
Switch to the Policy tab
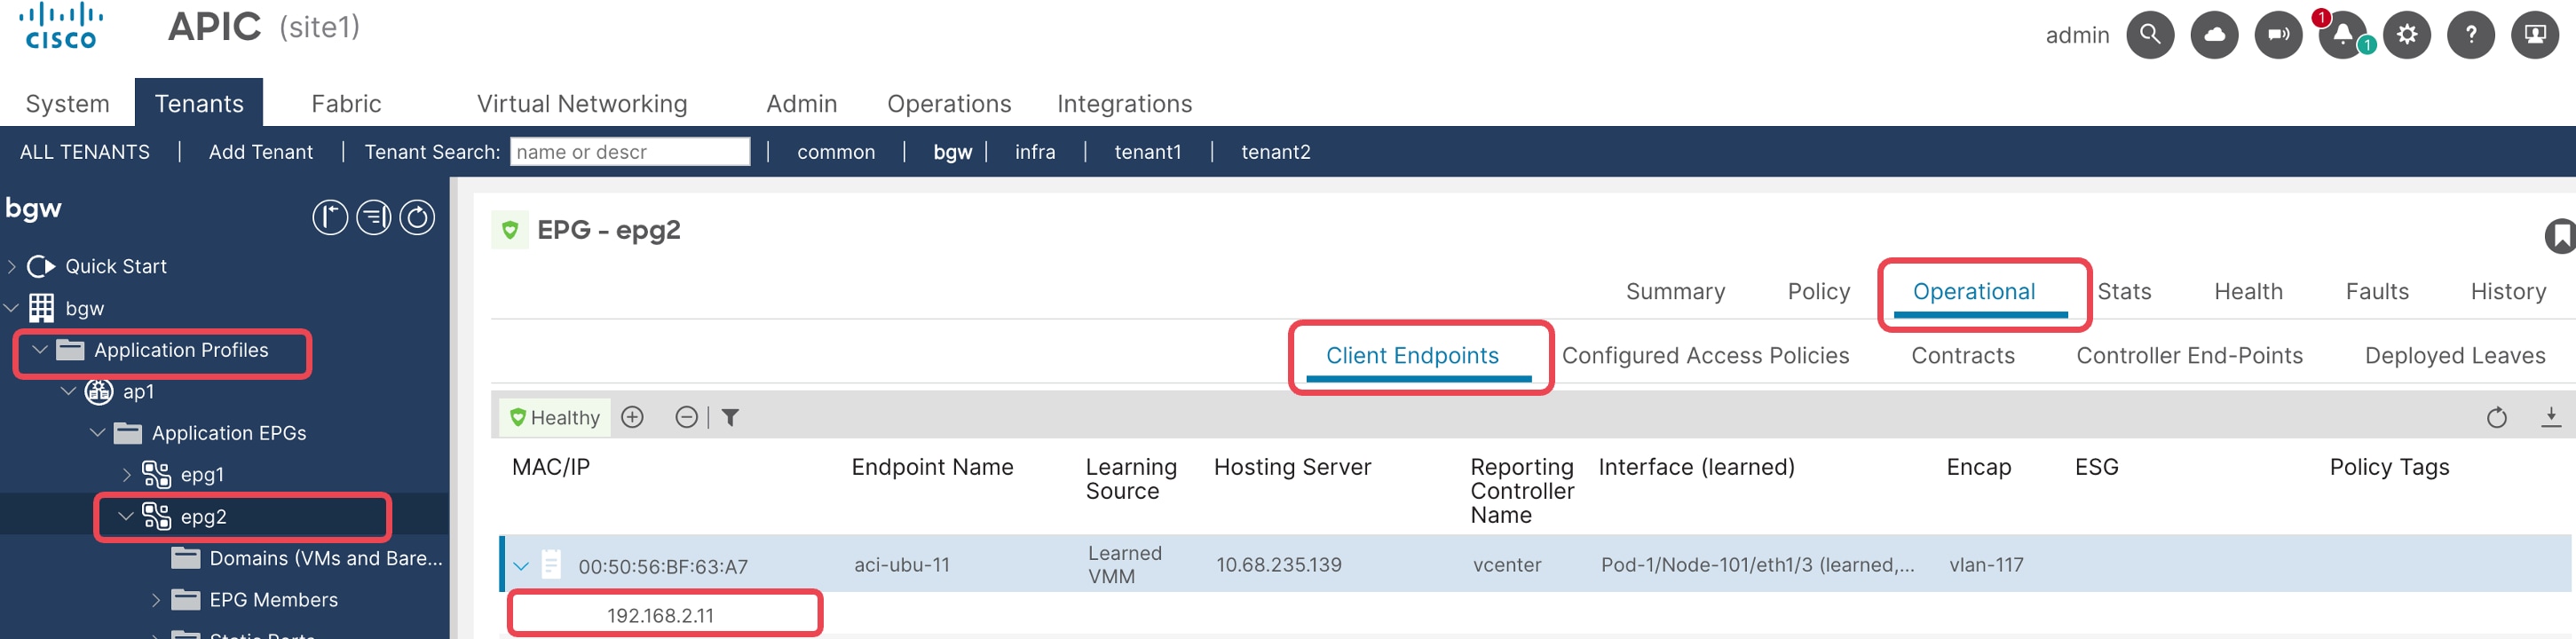(1818, 291)
